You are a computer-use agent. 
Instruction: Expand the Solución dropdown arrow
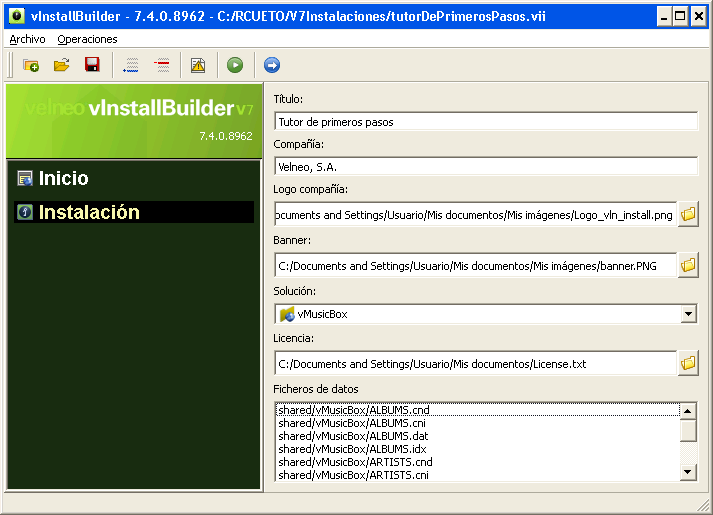click(x=688, y=314)
